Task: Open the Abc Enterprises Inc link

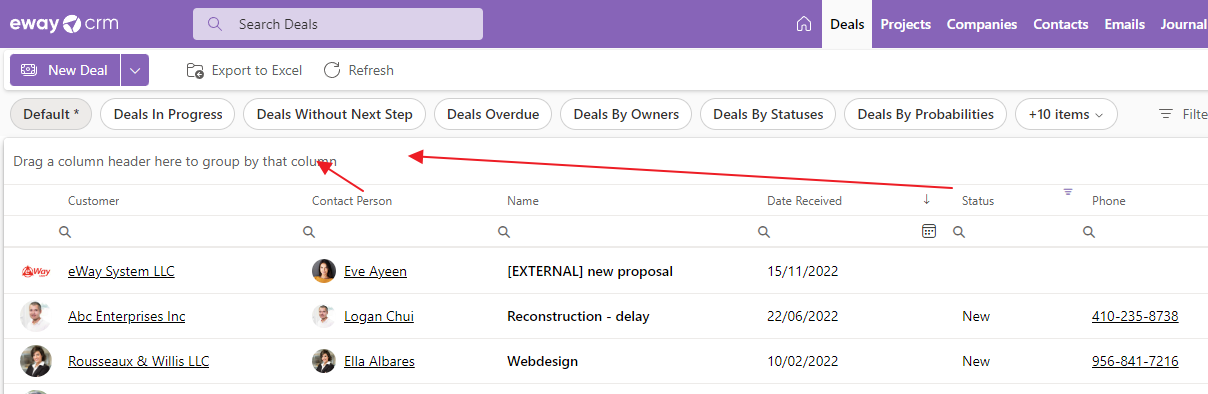Action: click(126, 316)
